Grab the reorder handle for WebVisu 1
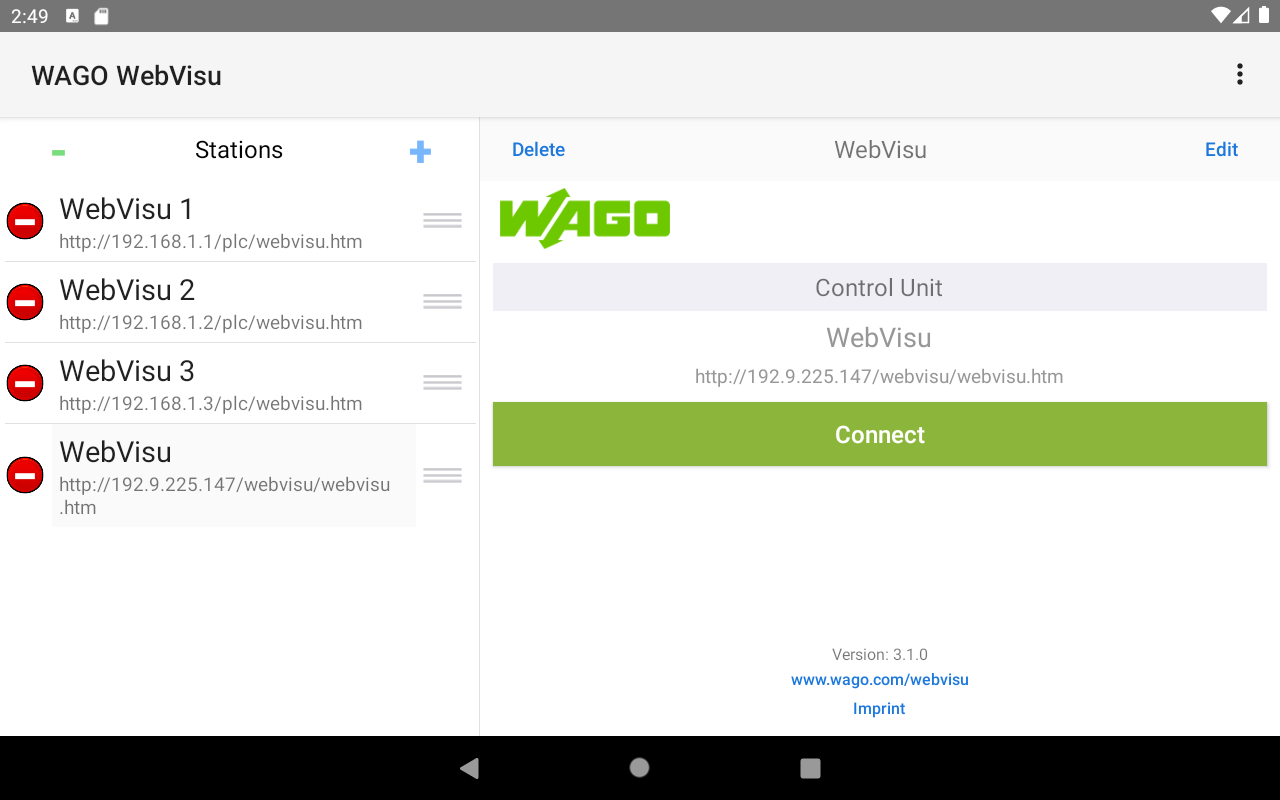Viewport: 1280px width, 800px height. pyautogui.click(x=442, y=221)
